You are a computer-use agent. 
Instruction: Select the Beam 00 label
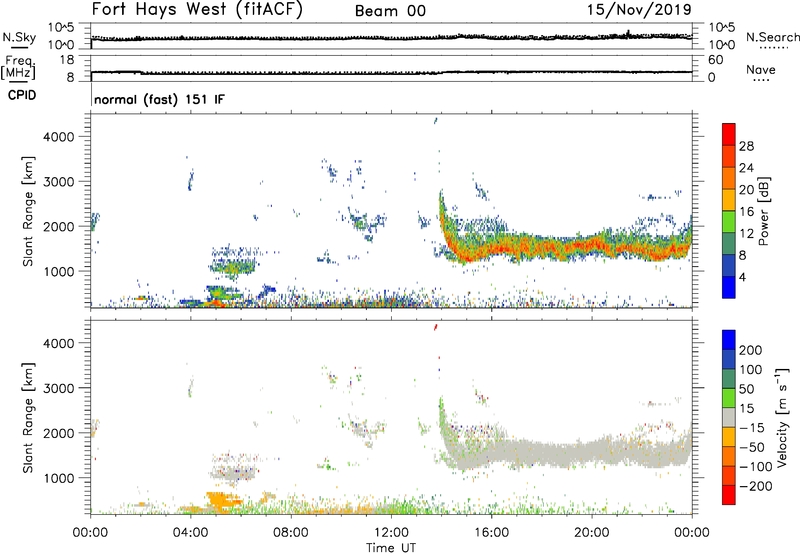390,11
